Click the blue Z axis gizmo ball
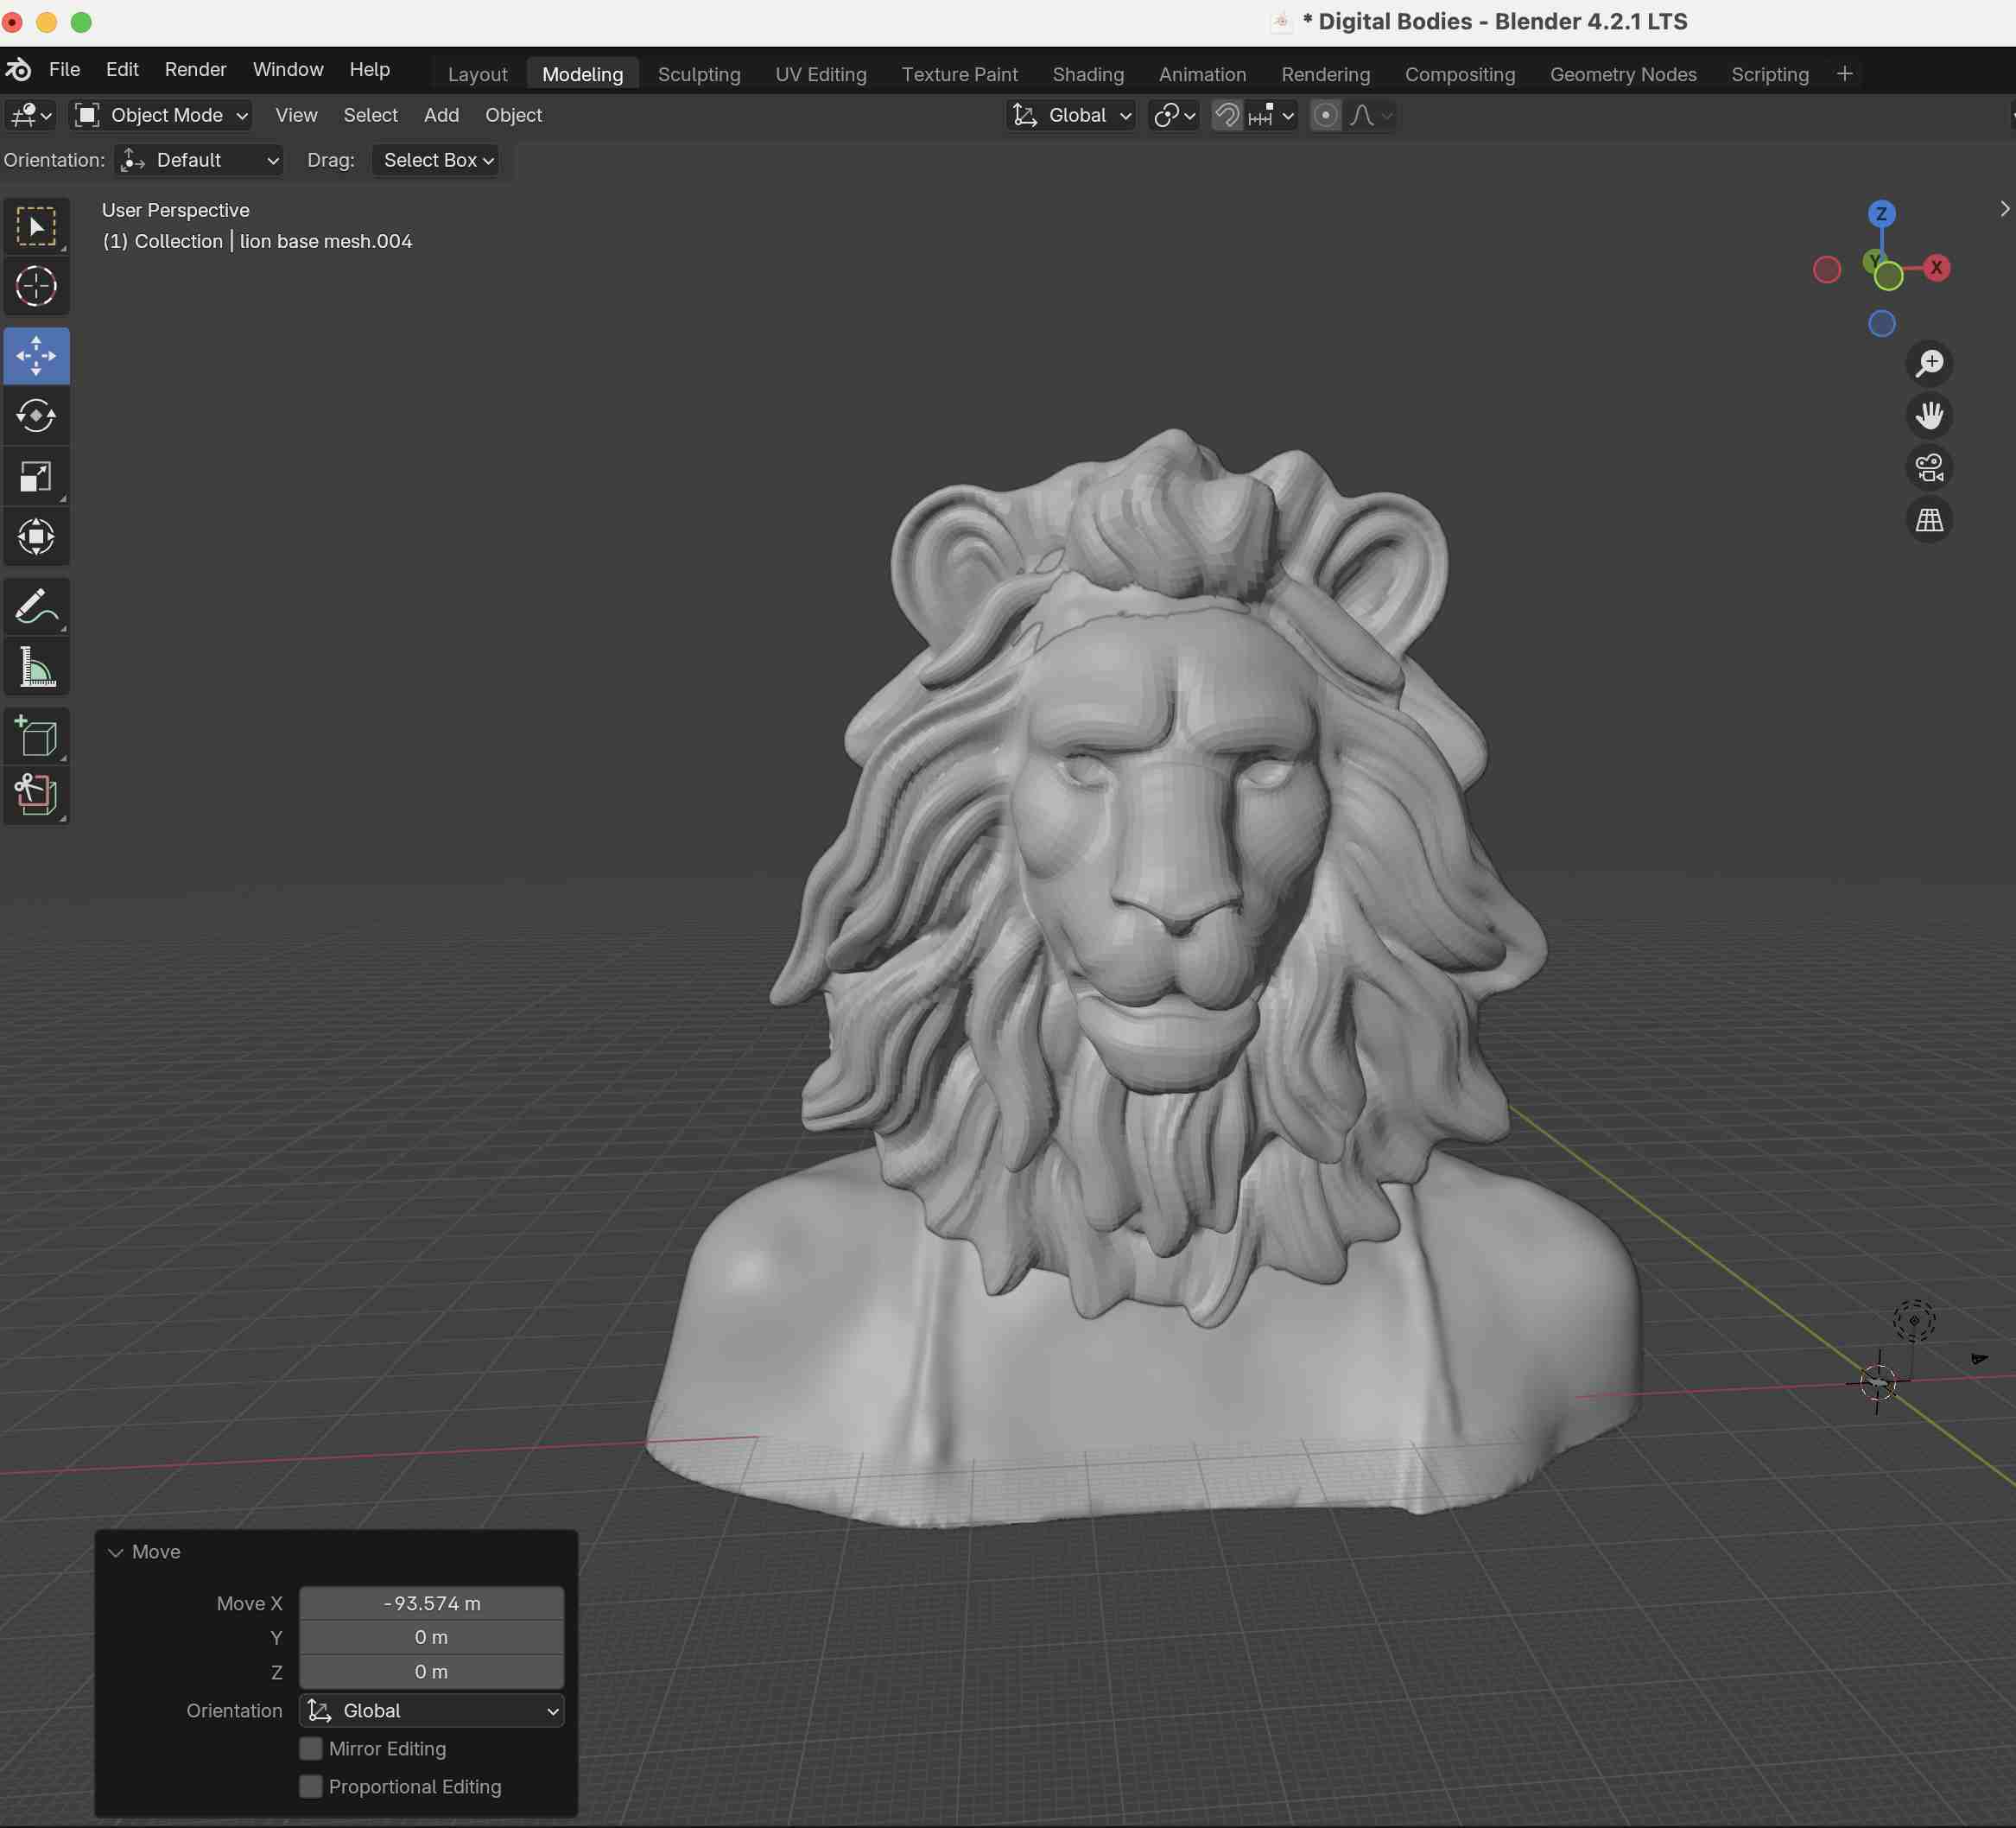Viewport: 2016px width, 1828px height. click(x=1881, y=213)
